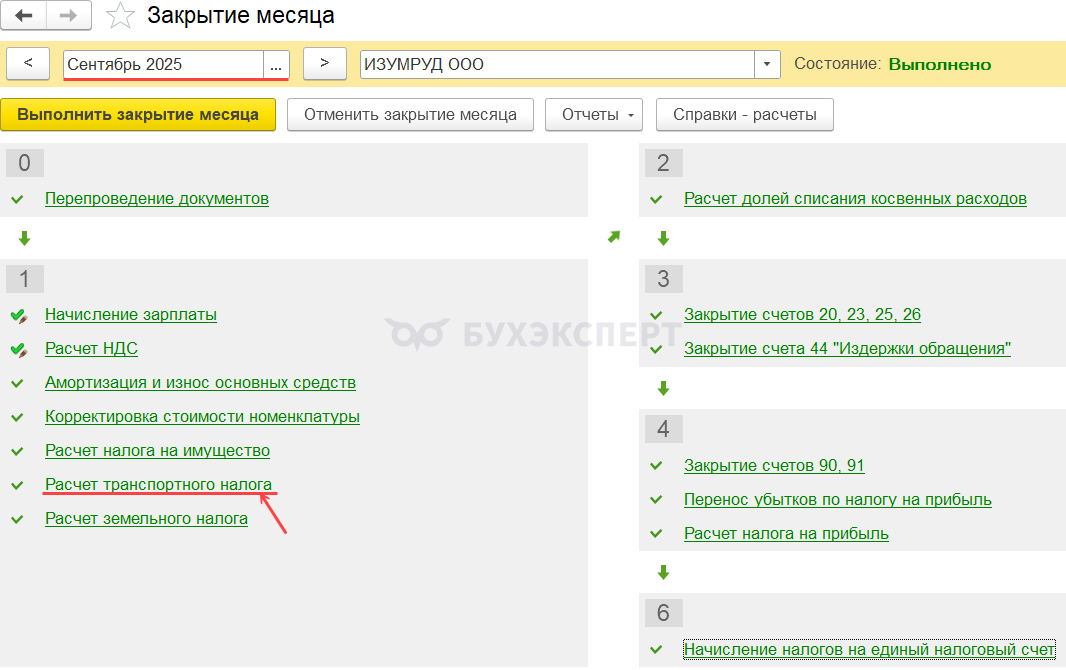Click checkmark icon beside Перепроведение документов
Viewport: 1066px width, 670px height.
click(18, 199)
